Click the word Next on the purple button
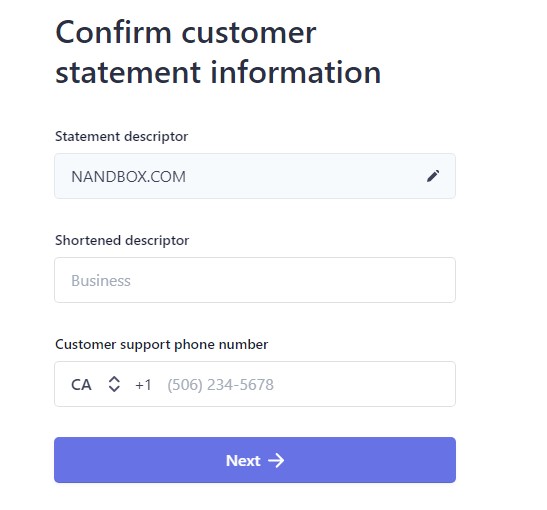The width and height of the screenshot is (547, 510). pos(243,461)
